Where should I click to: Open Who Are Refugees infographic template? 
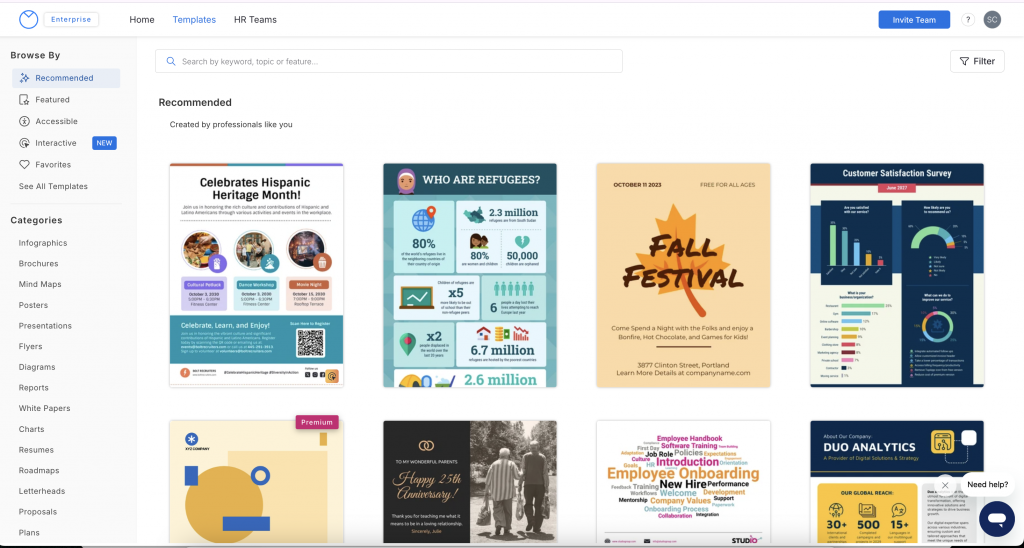[x=470, y=275]
